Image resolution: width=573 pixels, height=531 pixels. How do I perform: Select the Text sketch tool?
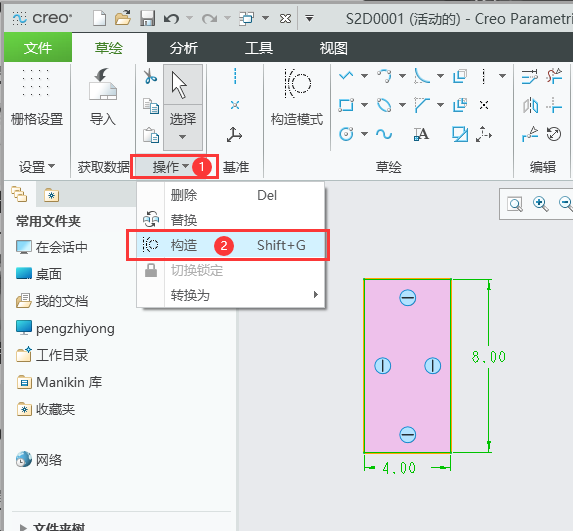(x=421, y=134)
